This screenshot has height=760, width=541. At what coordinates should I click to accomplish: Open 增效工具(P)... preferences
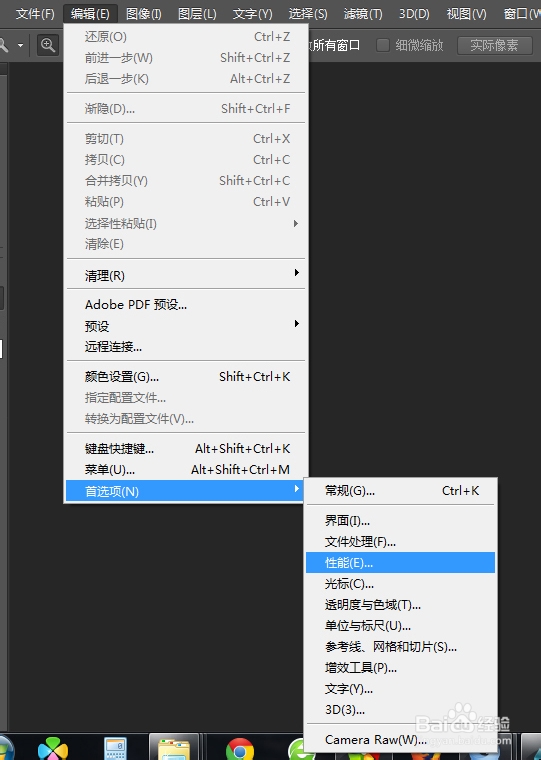click(400, 668)
